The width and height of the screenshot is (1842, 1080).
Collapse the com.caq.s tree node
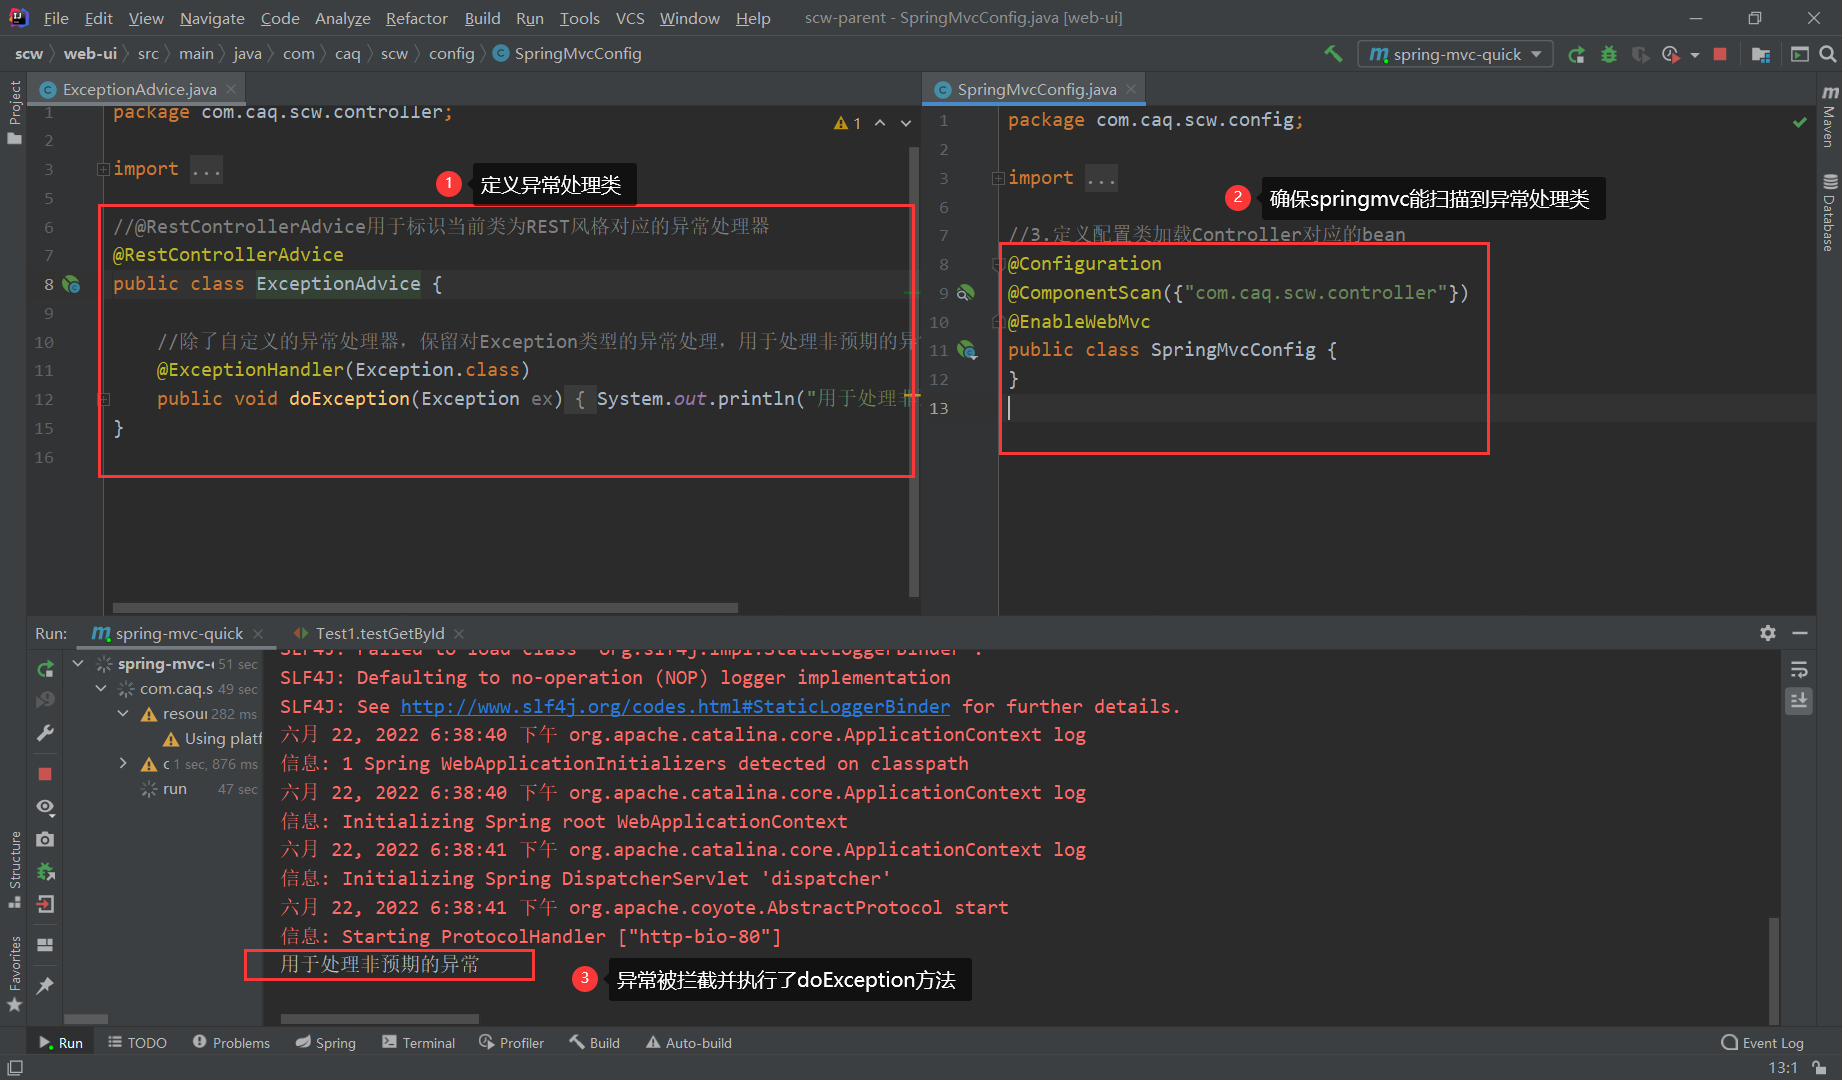pos(101,688)
